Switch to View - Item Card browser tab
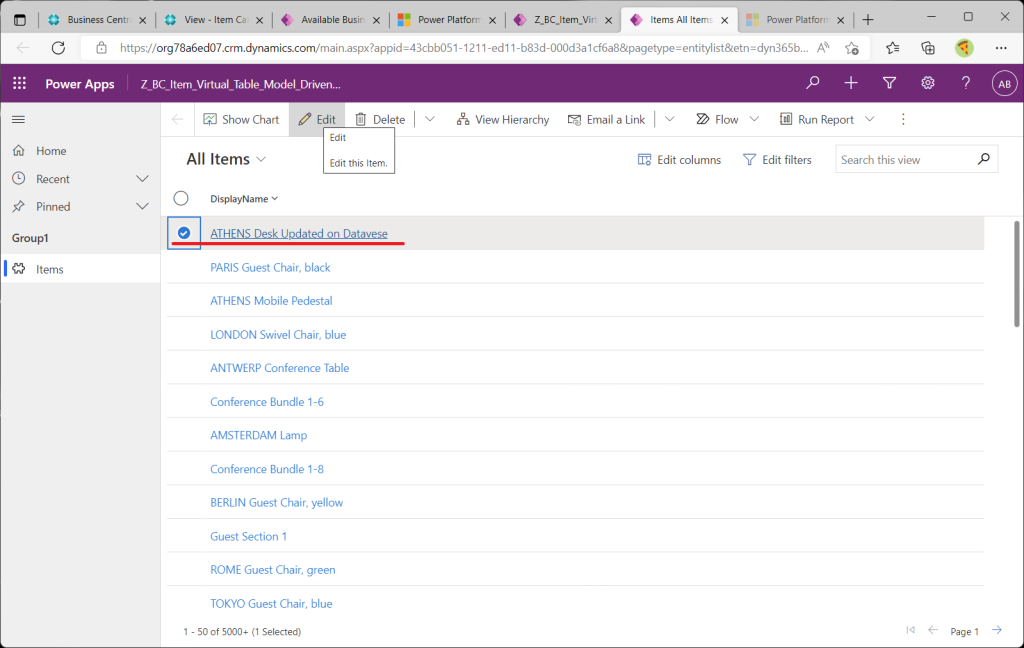This screenshot has height=648, width=1024. (x=214, y=20)
